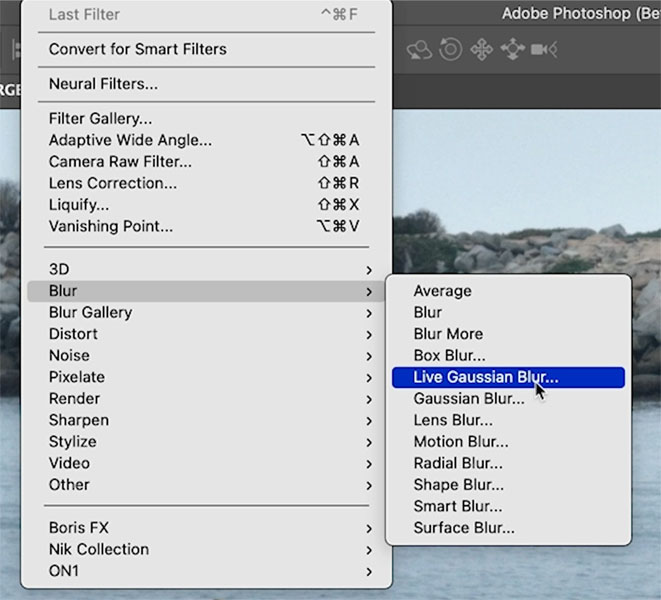Open the Sharpen submenu
The width and height of the screenshot is (661, 600).
click(x=207, y=420)
